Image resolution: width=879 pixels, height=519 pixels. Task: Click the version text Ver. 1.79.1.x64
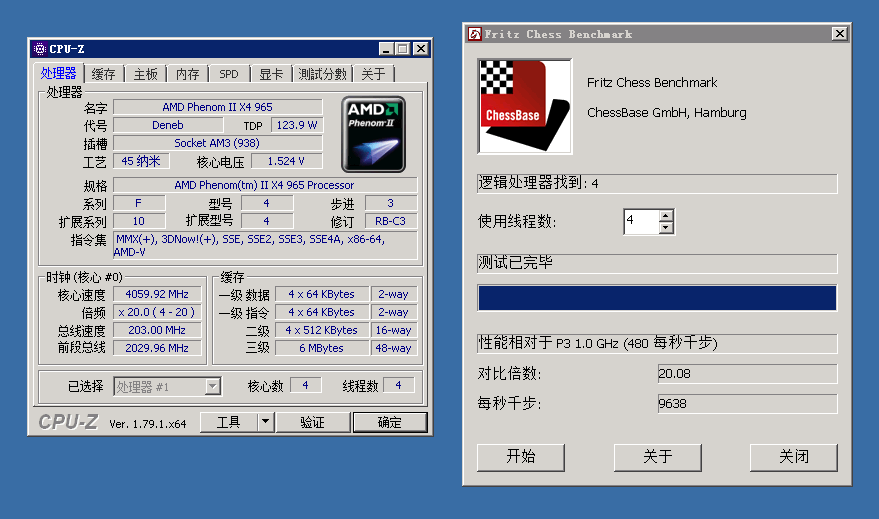(x=148, y=424)
